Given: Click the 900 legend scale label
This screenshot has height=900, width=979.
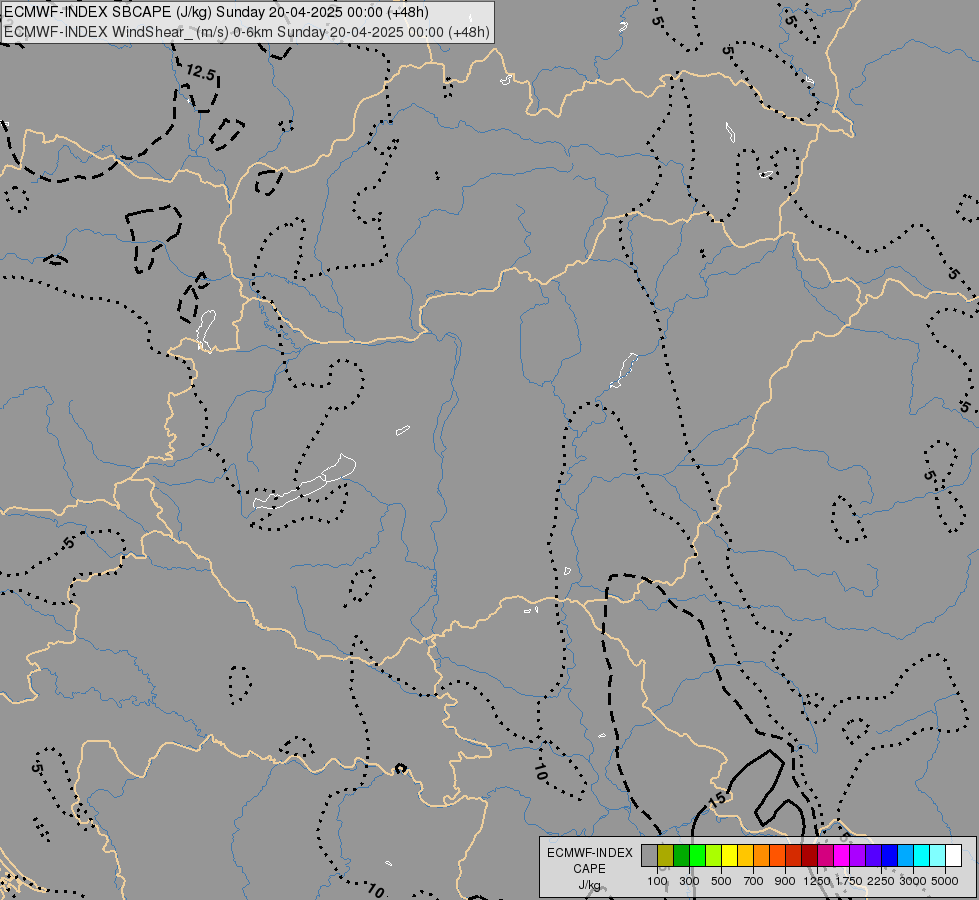Looking at the screenshot, I should click(x=785, y=881).
